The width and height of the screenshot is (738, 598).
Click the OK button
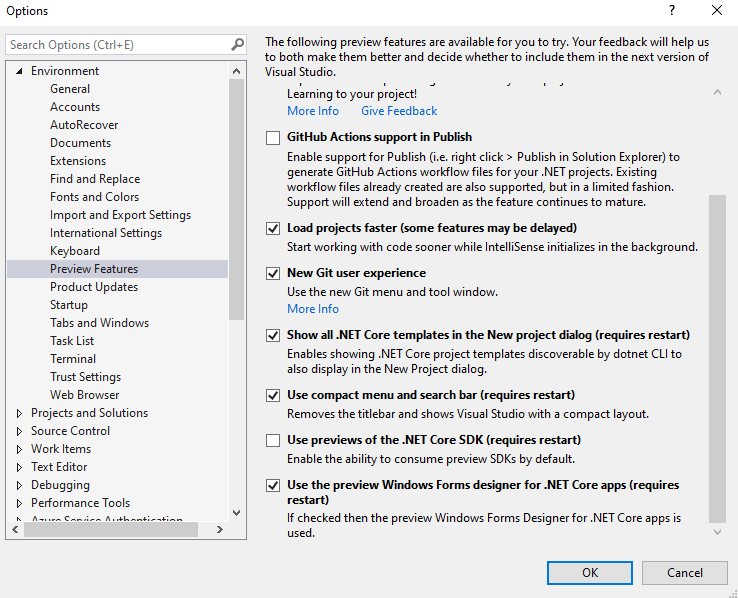590,573
